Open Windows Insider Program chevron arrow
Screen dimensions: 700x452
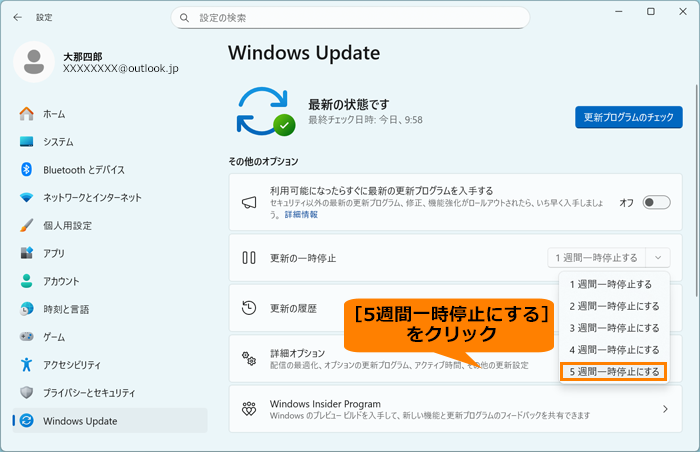click(665, 409)
